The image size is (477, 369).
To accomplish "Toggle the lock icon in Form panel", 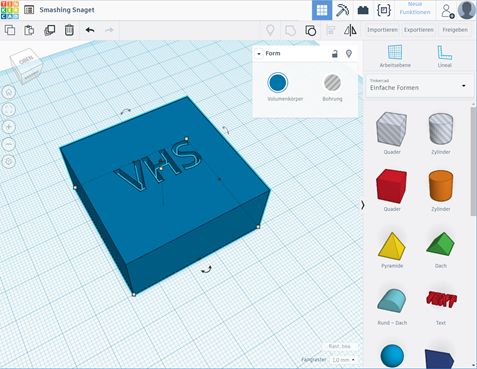I will click(x=335, y=54).
